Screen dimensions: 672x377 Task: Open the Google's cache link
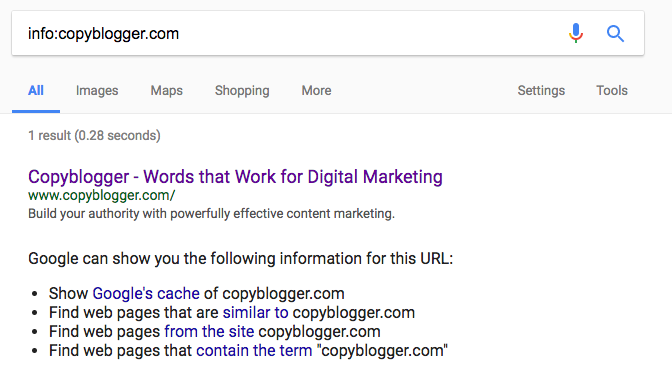pos(146,293)
